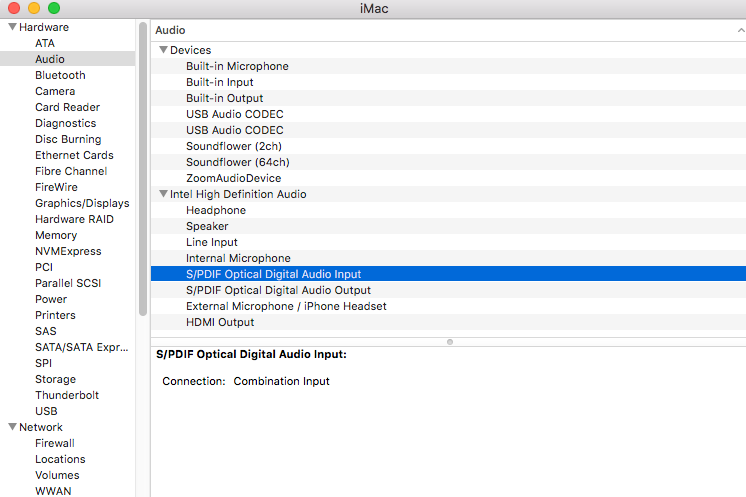Open the Fibre Channel section
The image size is (746, 497).
71,171
